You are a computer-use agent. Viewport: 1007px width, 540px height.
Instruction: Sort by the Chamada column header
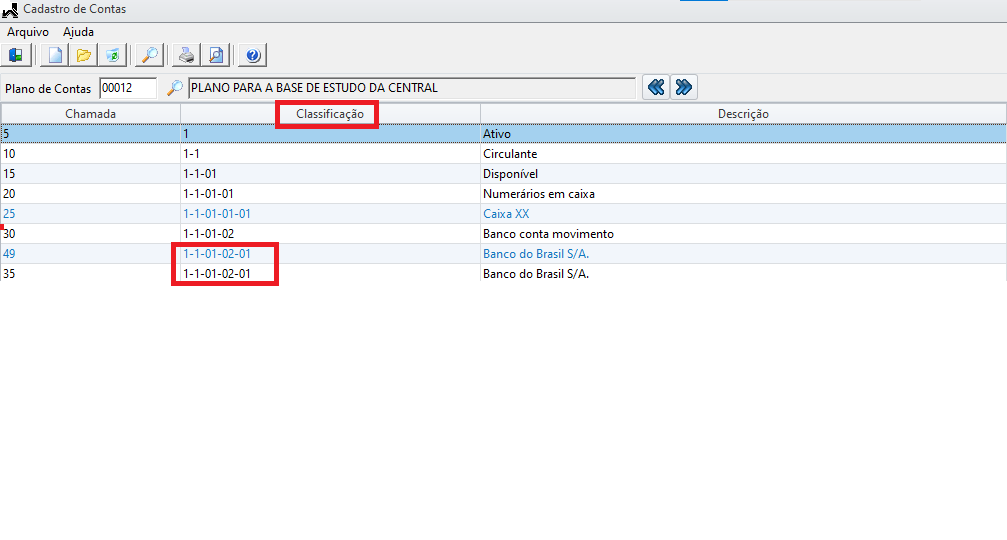pos(91,114)
